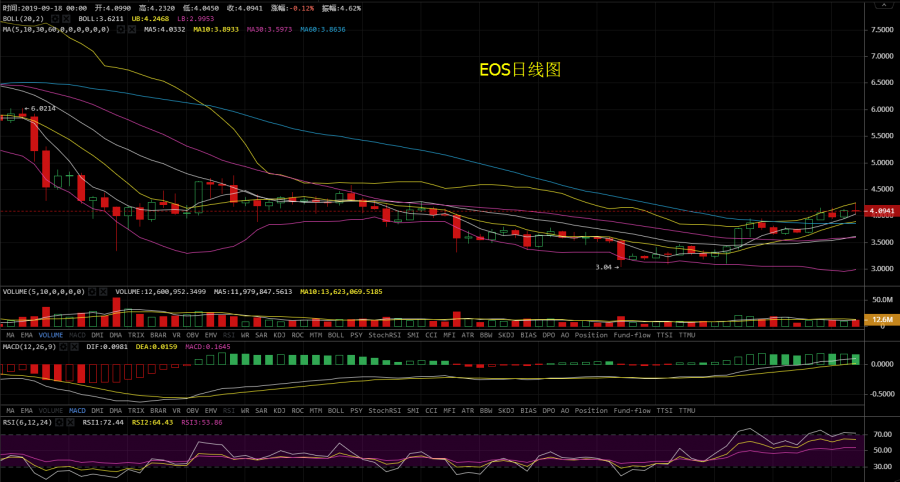Click the orange 12.6M volume axis label
The image size is (900, 482).
[x=882, y=319]
